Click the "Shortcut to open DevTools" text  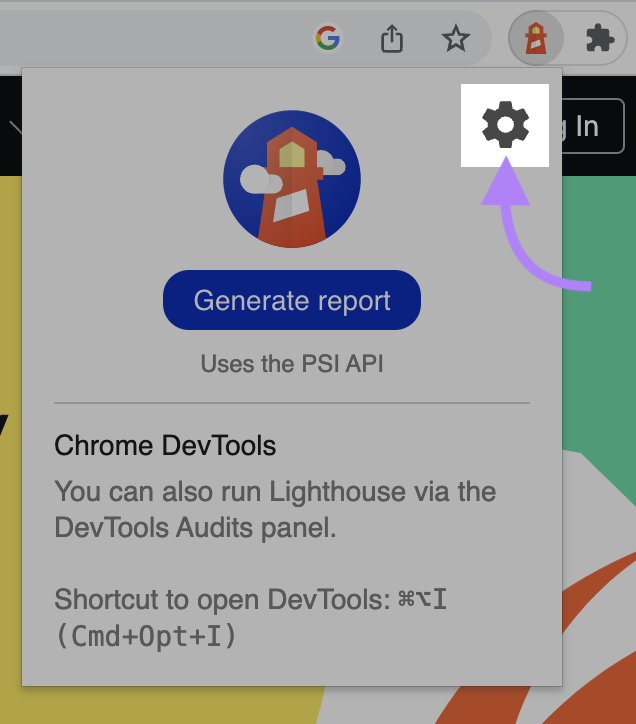220,599
